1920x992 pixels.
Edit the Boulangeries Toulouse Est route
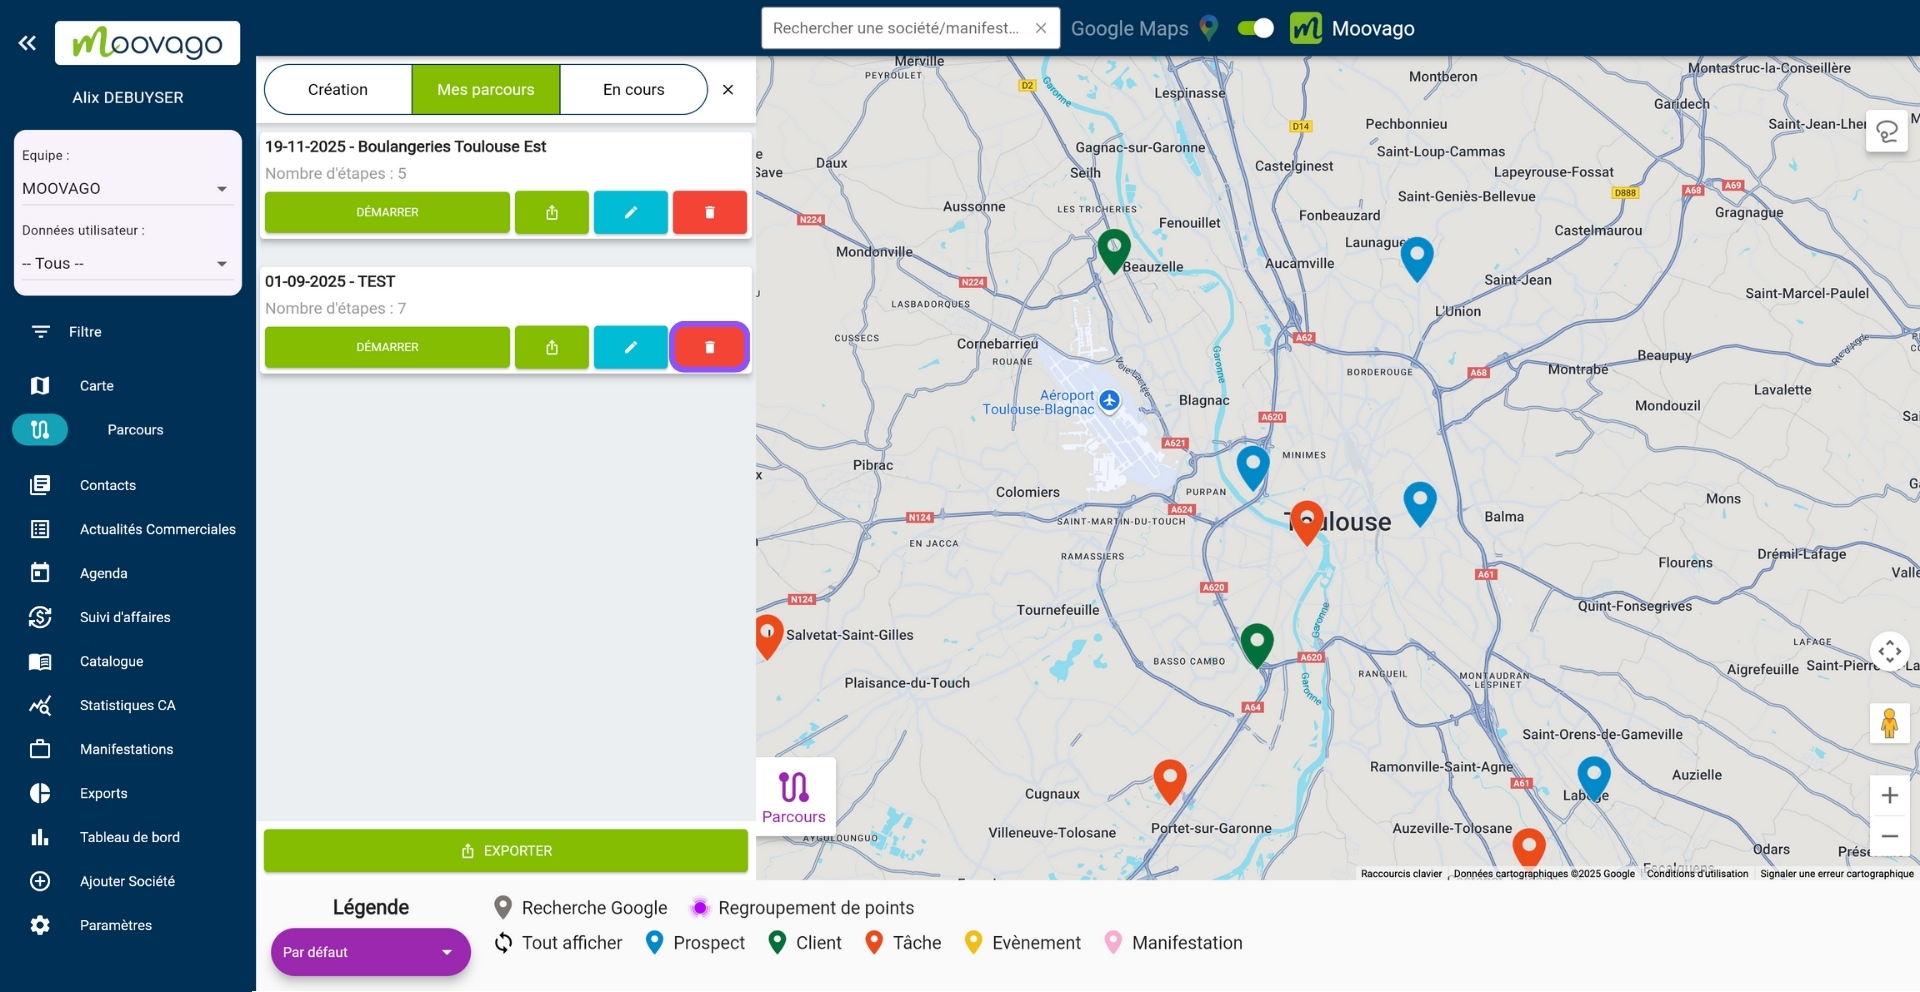(x=630, y=212)
